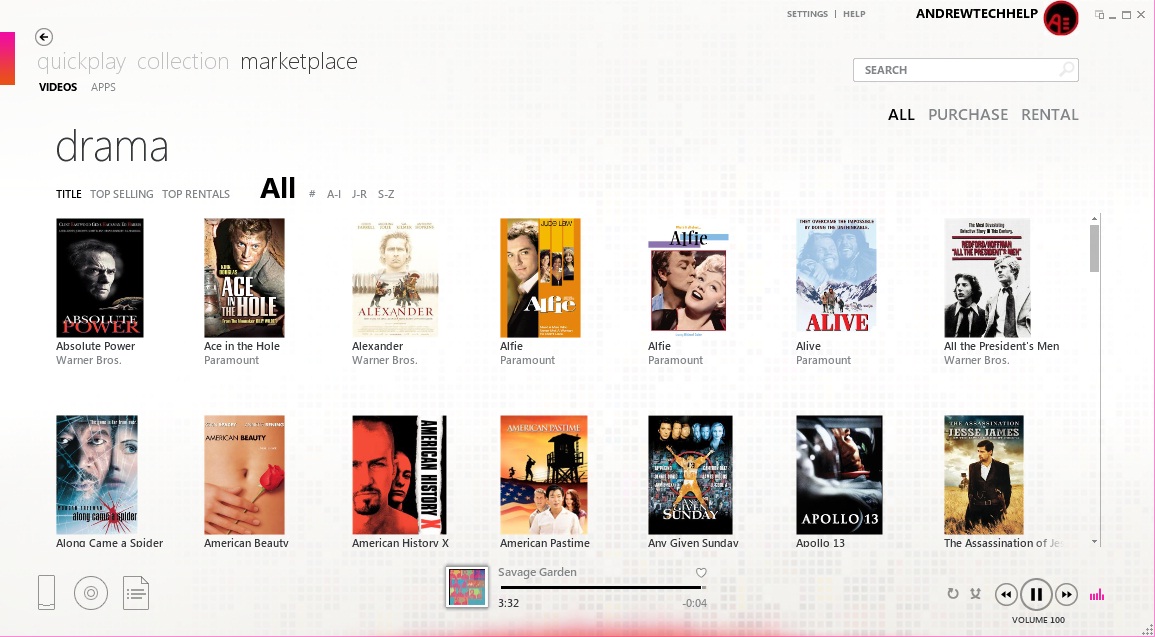Switch to the APPS subtab
Image resolution: width=1155 pixels, height=637 pixels.
(x=103, y=87)
